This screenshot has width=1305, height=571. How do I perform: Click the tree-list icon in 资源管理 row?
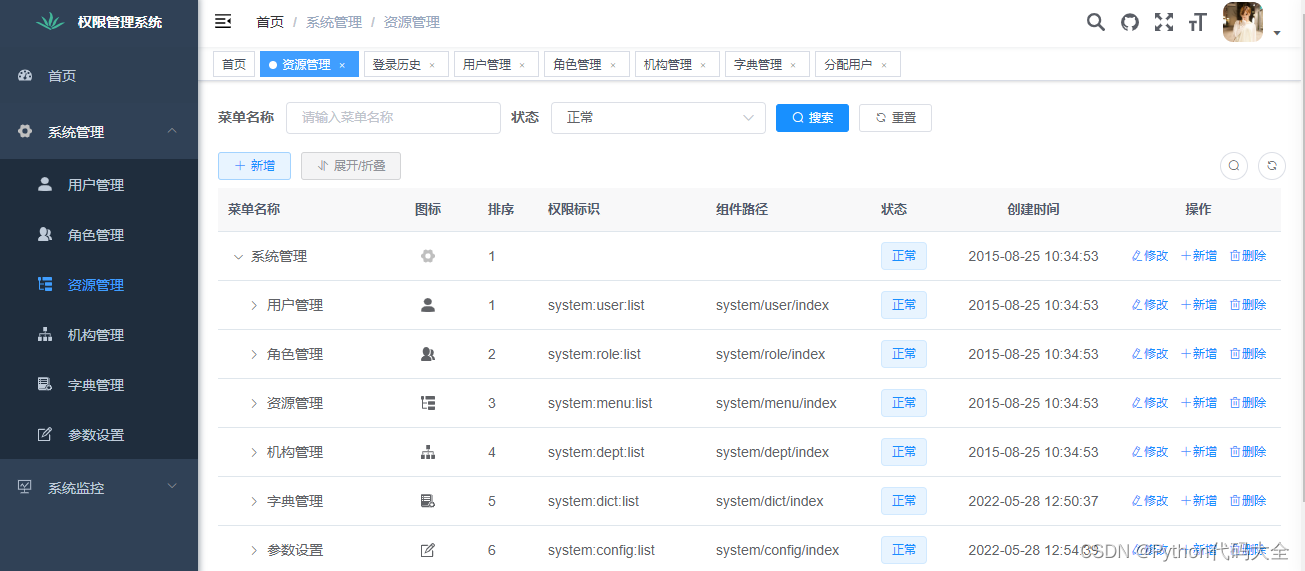(x=428, y=403)
